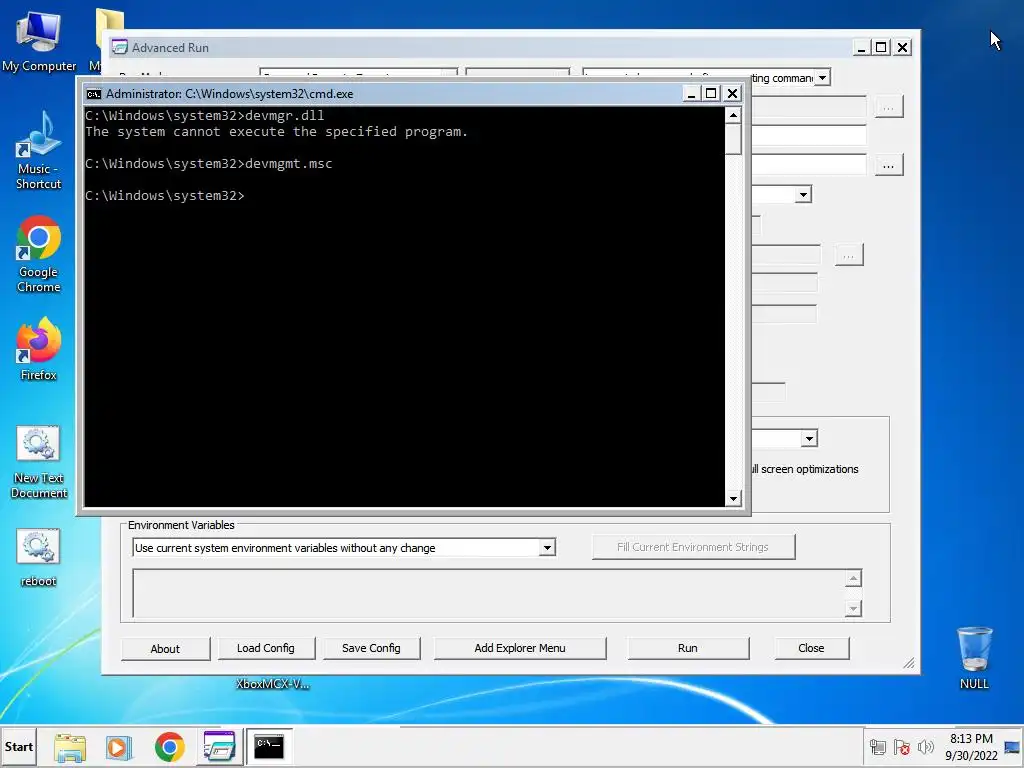Screen dimensions: 1024x768
Task: Maximize the cmd.exe window
Action: (x=711, y=94)
